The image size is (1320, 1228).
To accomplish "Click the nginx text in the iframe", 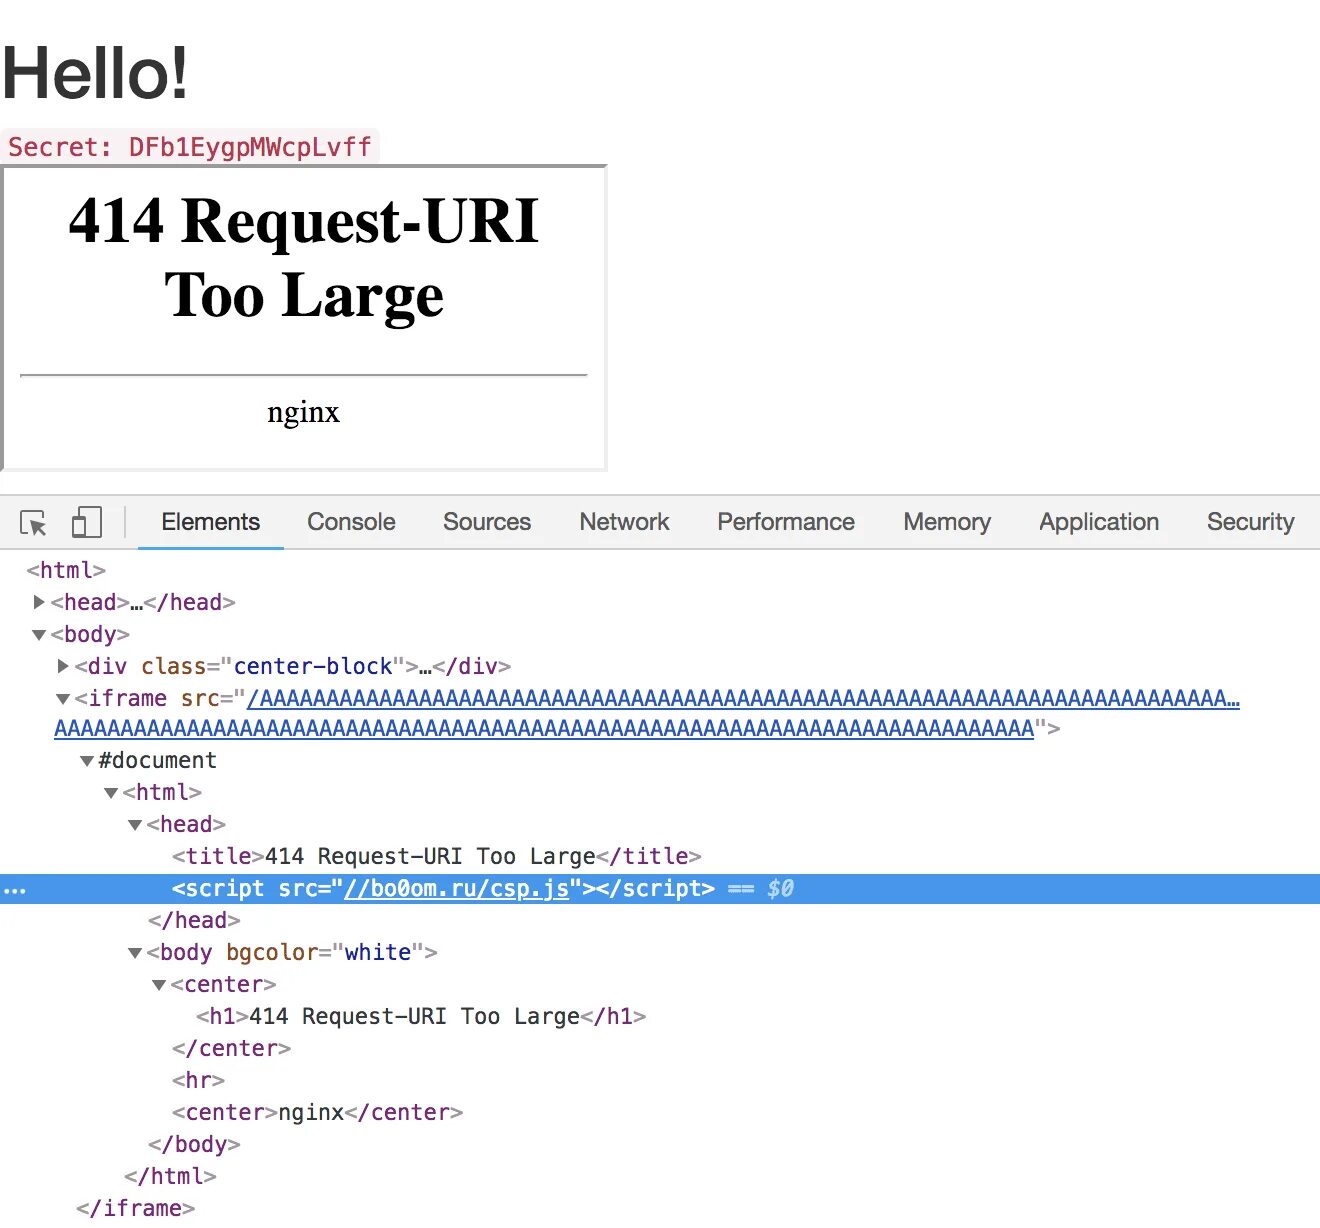I will [304, 412].
